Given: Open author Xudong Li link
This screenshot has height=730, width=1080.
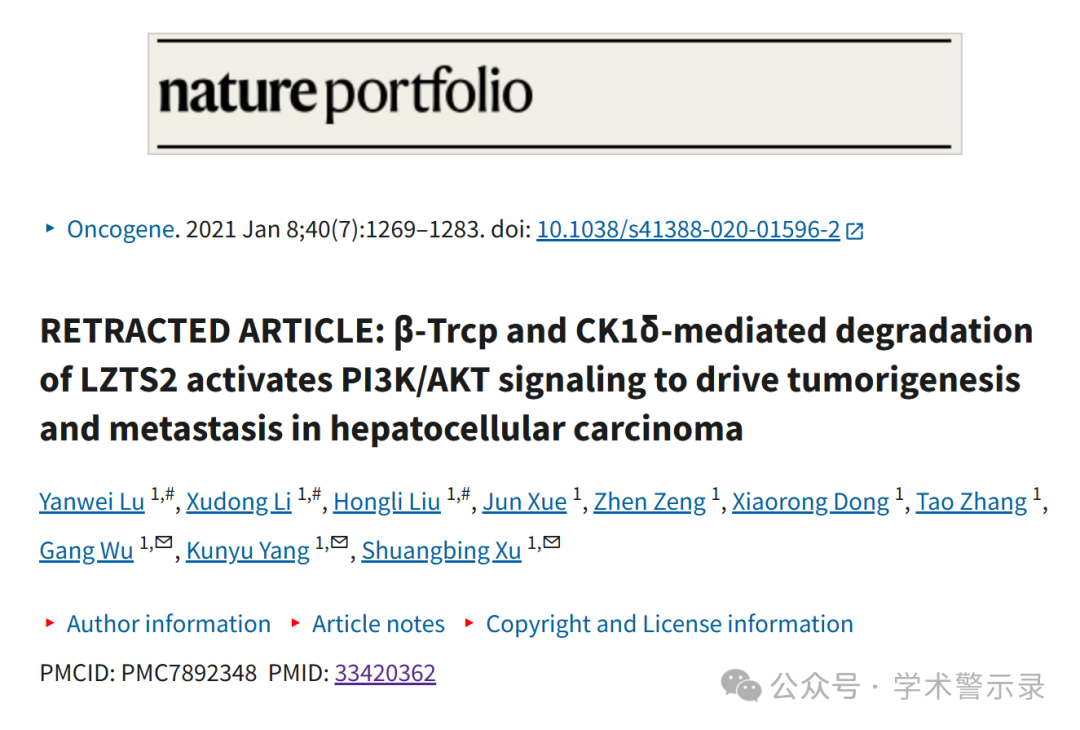Looking at the screenshot, I should click(238, 502).
